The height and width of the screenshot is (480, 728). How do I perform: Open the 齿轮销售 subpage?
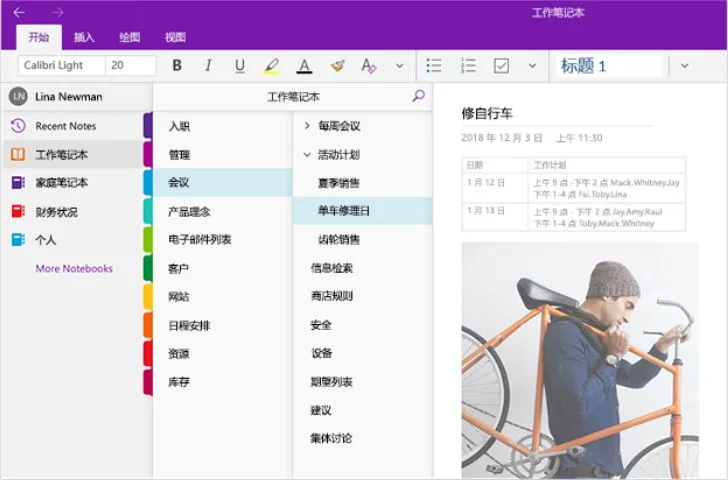(x=363, y=240)
